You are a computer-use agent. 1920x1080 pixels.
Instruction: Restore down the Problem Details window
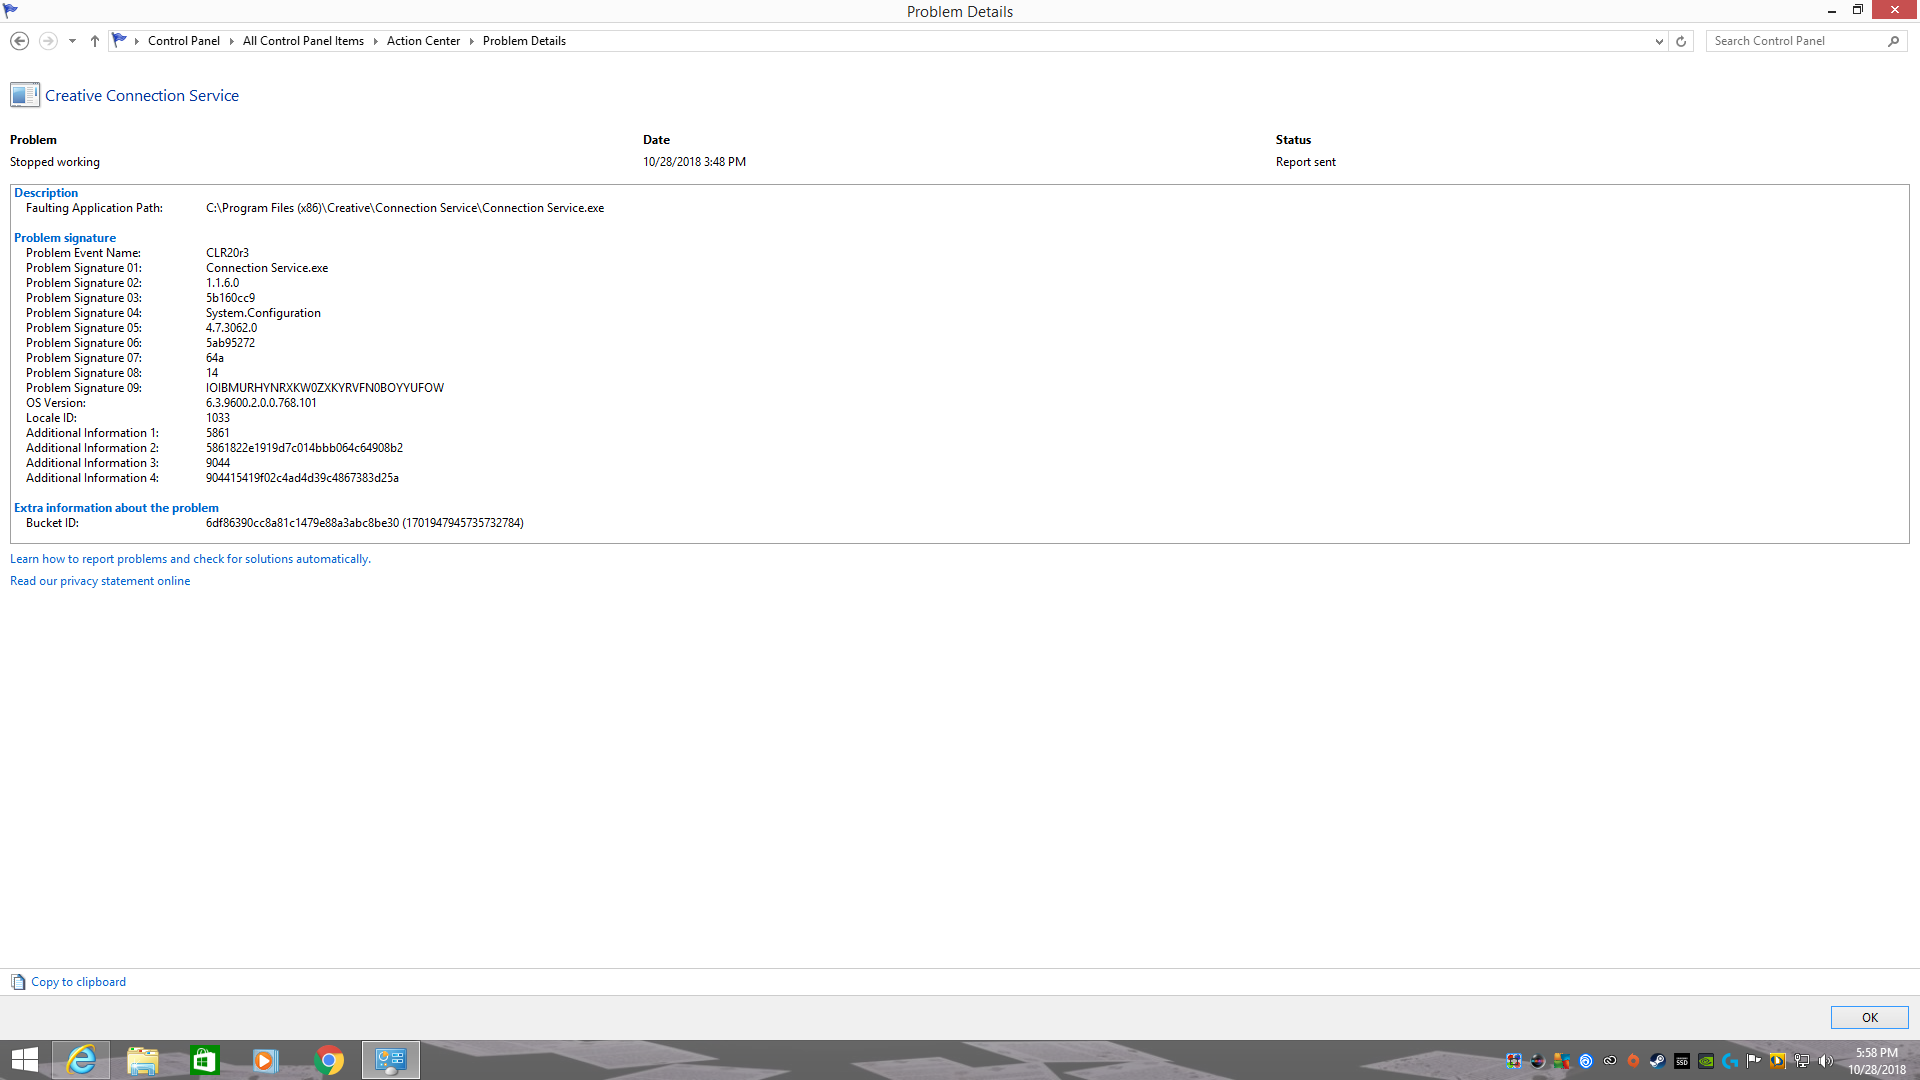(x=1858, y=10)
